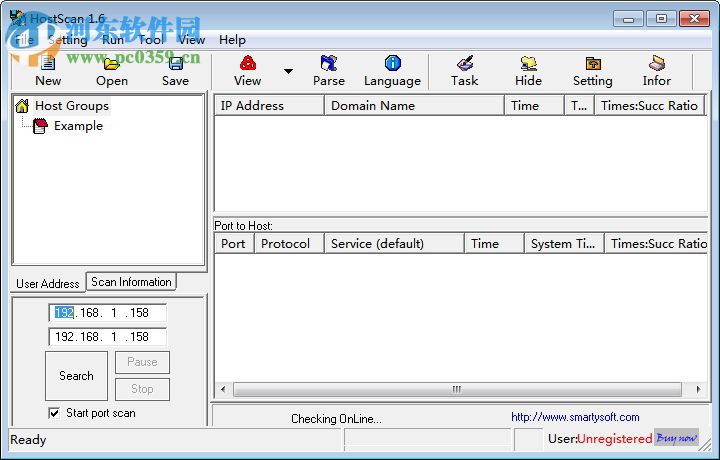Screen dimensions: 720x460
Task: Select the Example group icon
Action: click(x=40, y=126)
